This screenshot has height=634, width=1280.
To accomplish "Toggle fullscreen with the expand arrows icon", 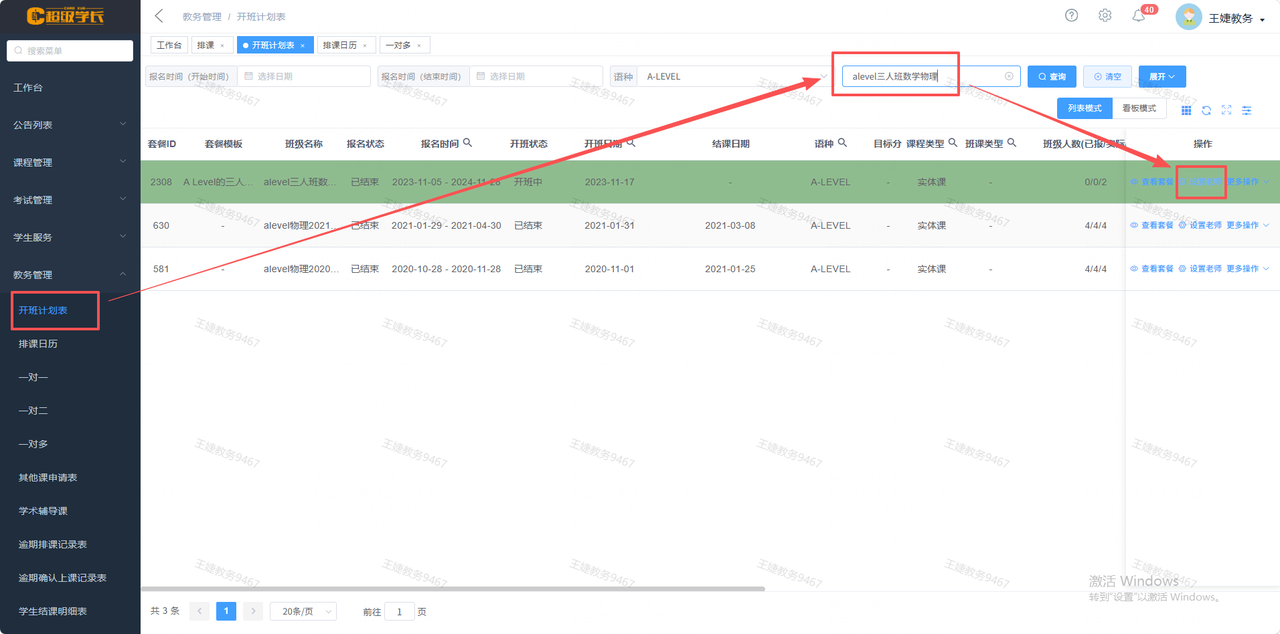I will click(x=1227, y=110).
